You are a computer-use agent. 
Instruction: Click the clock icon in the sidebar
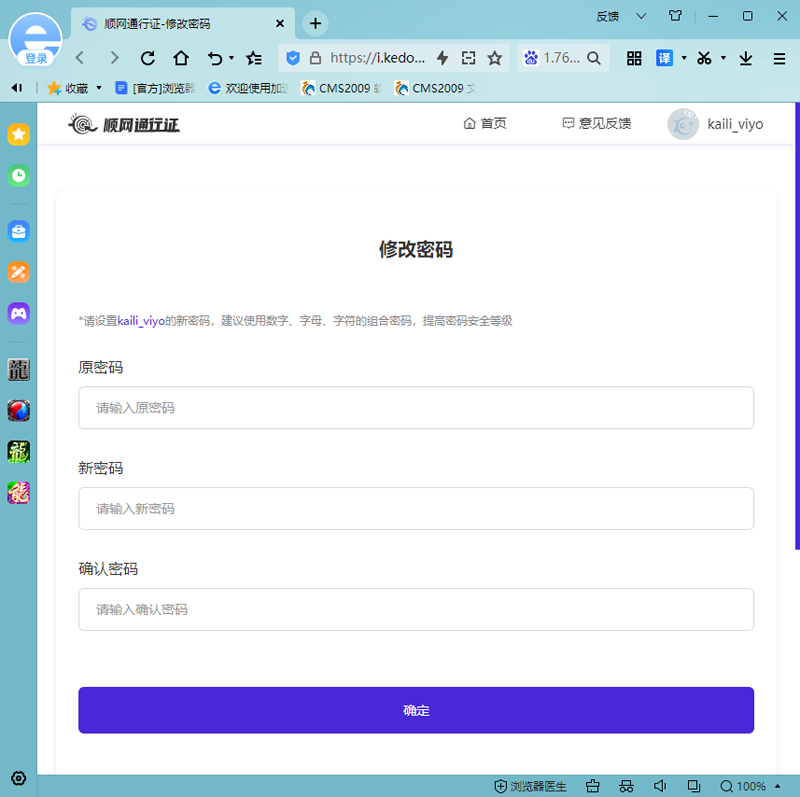(x=18, y=175)
